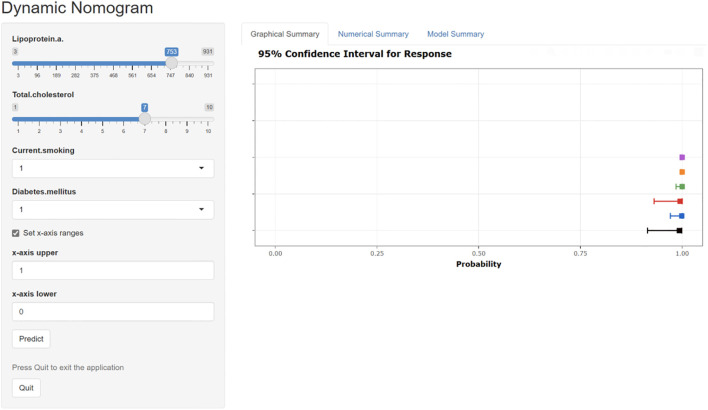Click the Diabetes.mellitus dropdown arrow
This screenshot has width=708, height=410.
tap(201, 209)
